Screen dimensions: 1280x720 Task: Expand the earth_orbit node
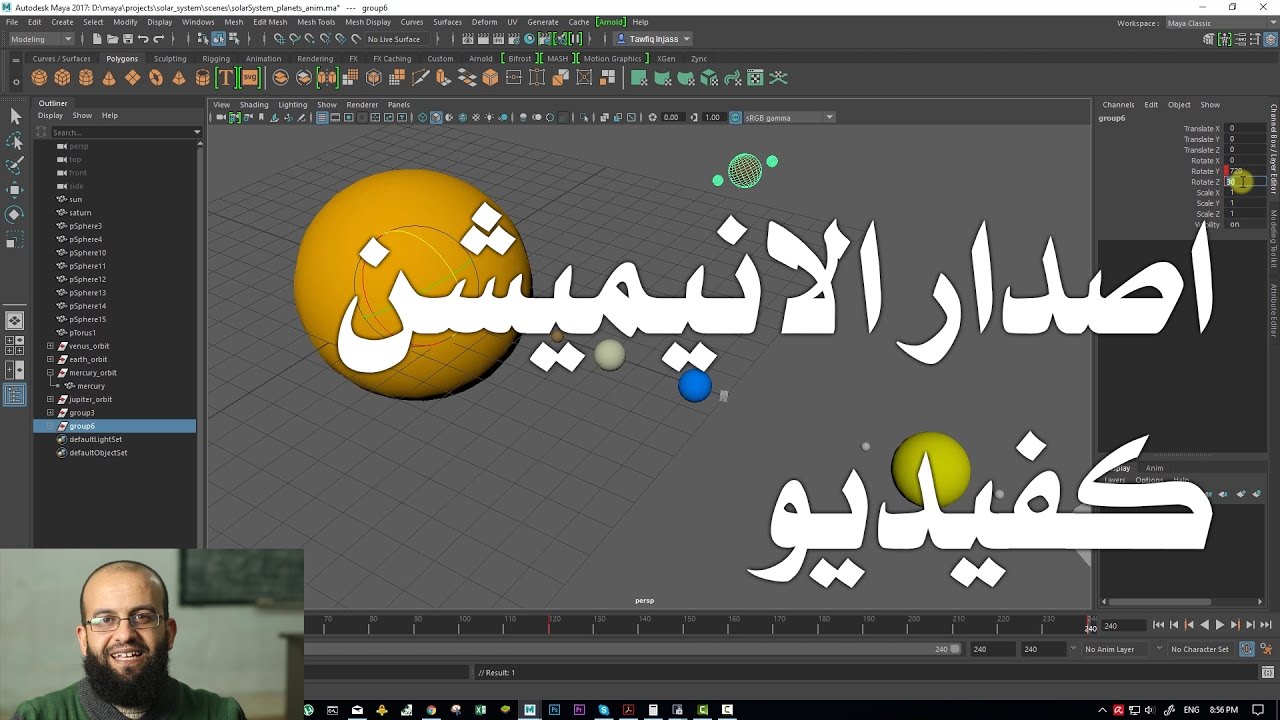(50, 359)
